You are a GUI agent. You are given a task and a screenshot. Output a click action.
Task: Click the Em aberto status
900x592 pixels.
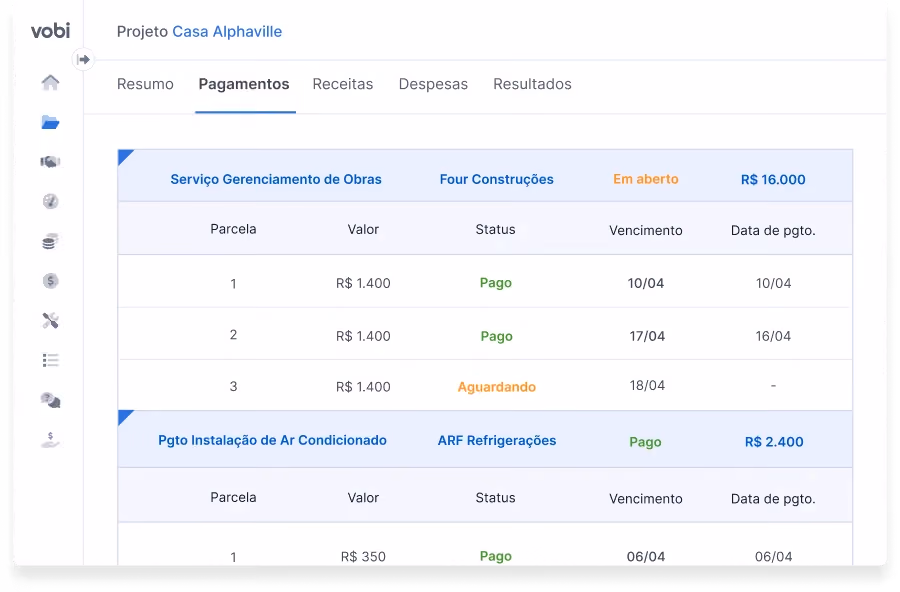coord(646,179)
